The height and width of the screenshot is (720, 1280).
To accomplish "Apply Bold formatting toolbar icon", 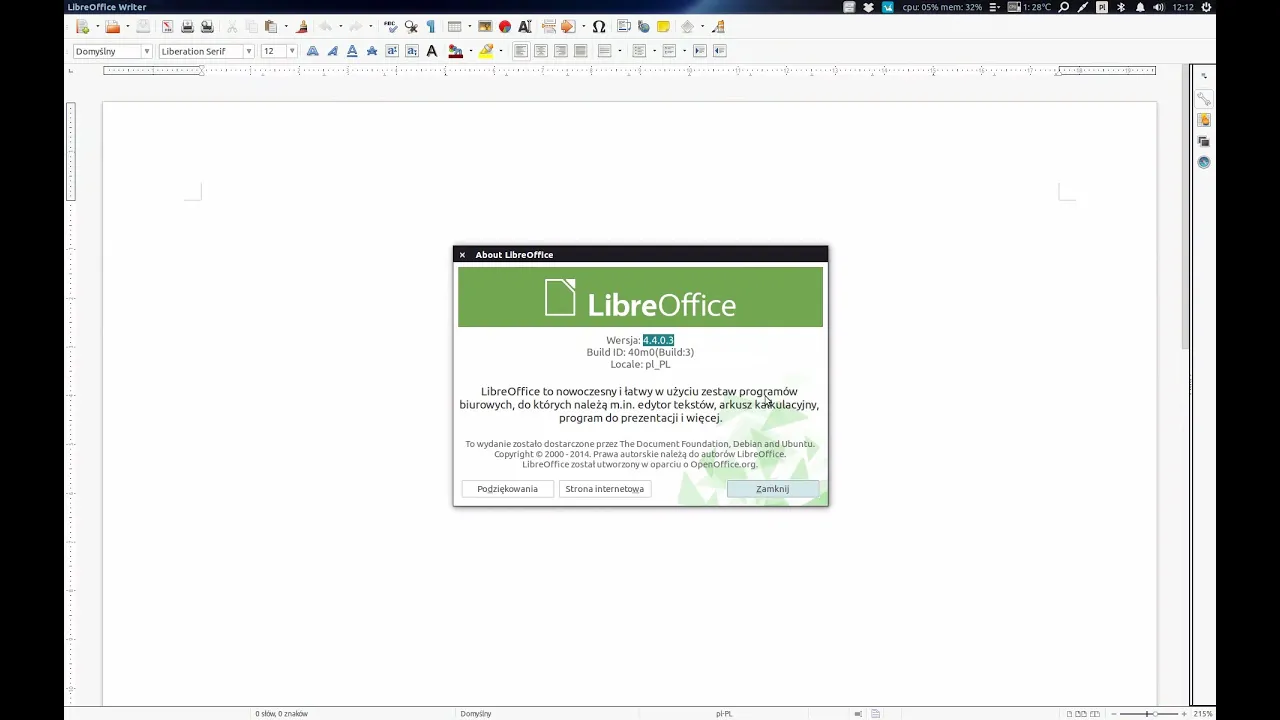I will coord(312,51).
